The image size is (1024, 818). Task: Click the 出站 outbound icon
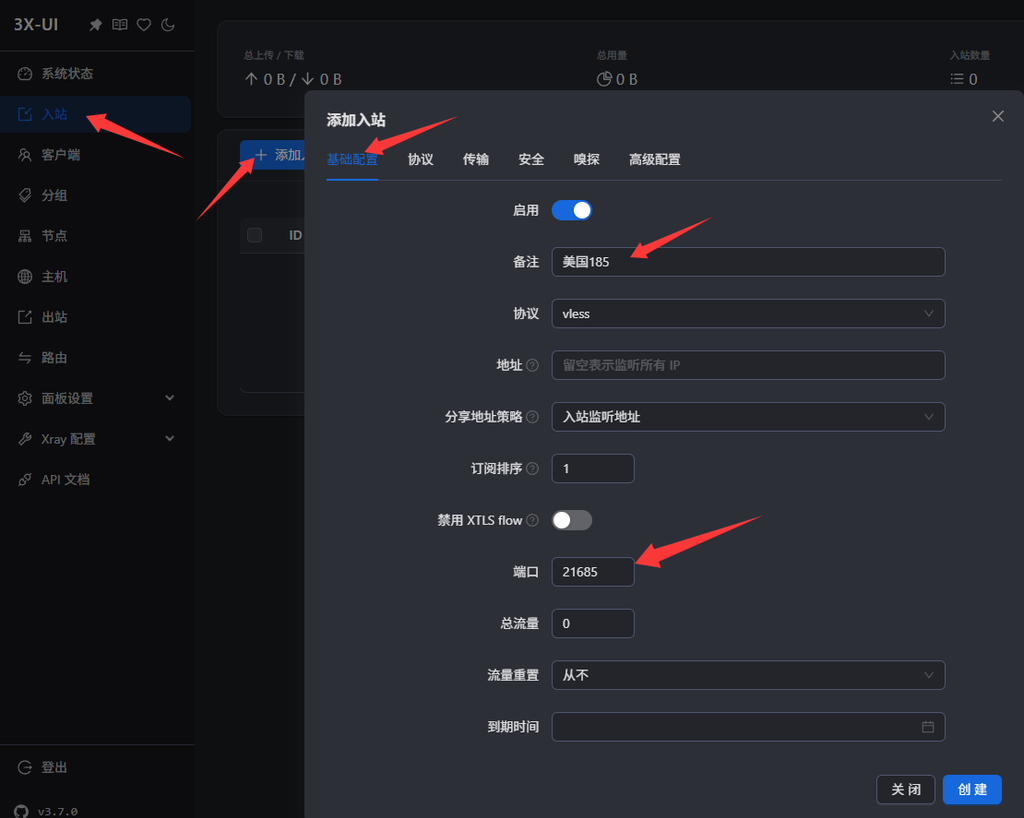(x=25, y=317)
